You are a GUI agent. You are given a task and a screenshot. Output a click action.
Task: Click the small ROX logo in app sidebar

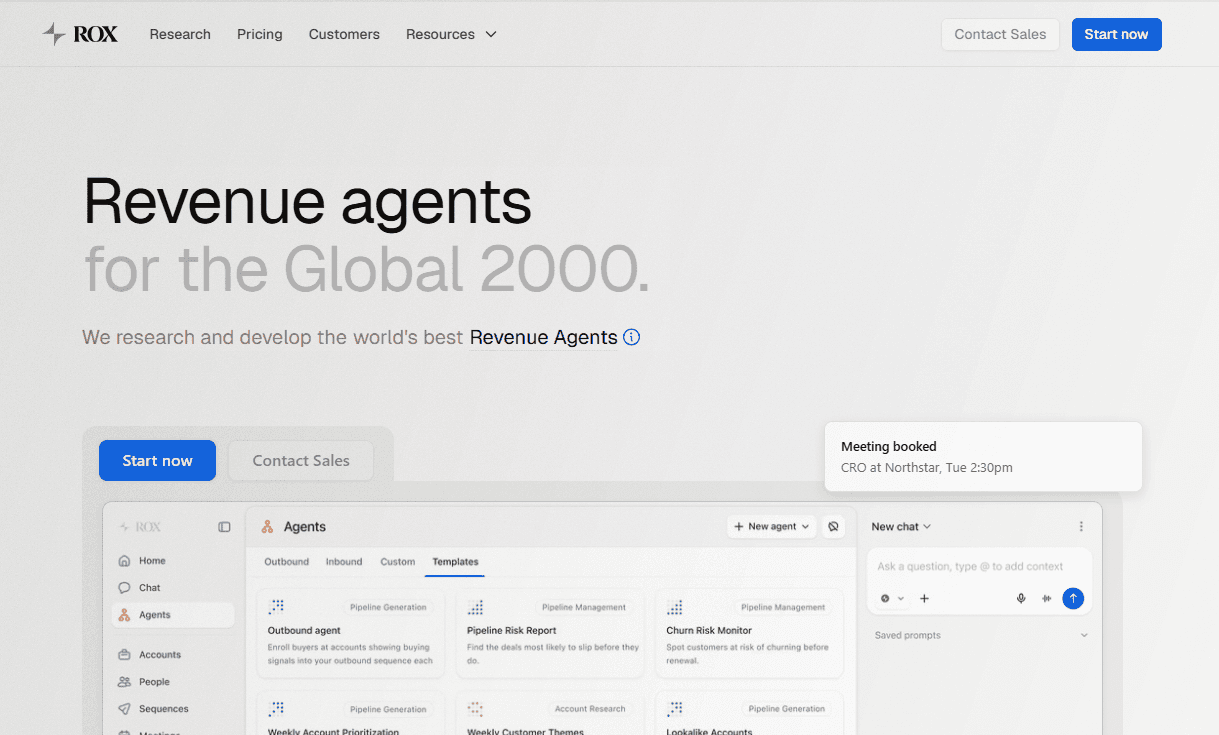click(x=140, y=527)
